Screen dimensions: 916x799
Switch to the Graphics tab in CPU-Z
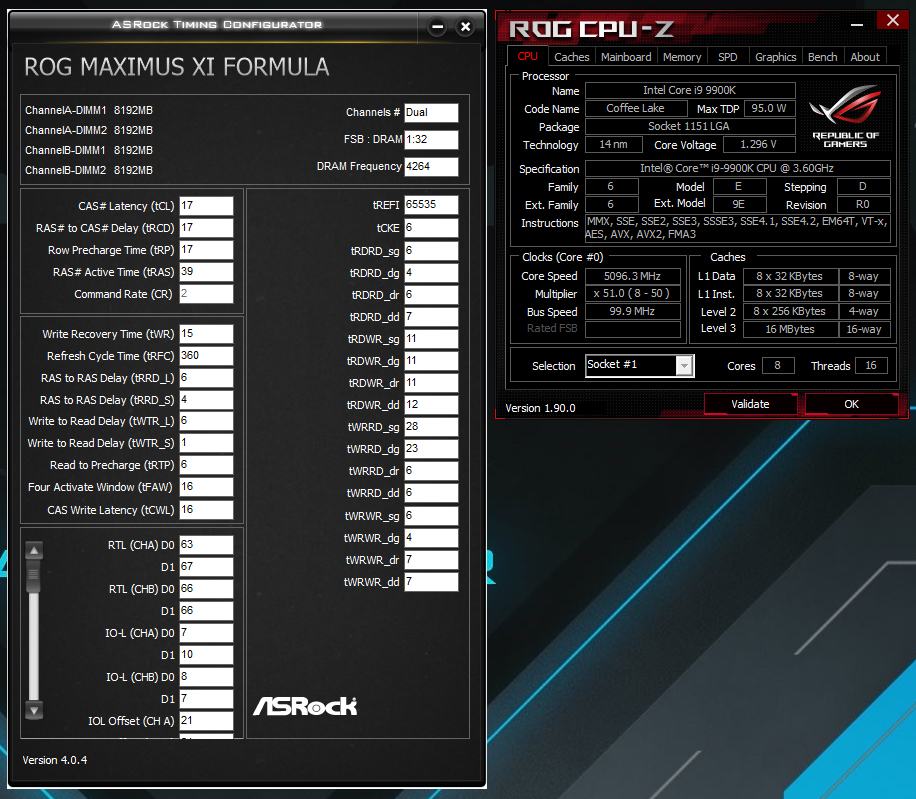click(x=775, y=57)
